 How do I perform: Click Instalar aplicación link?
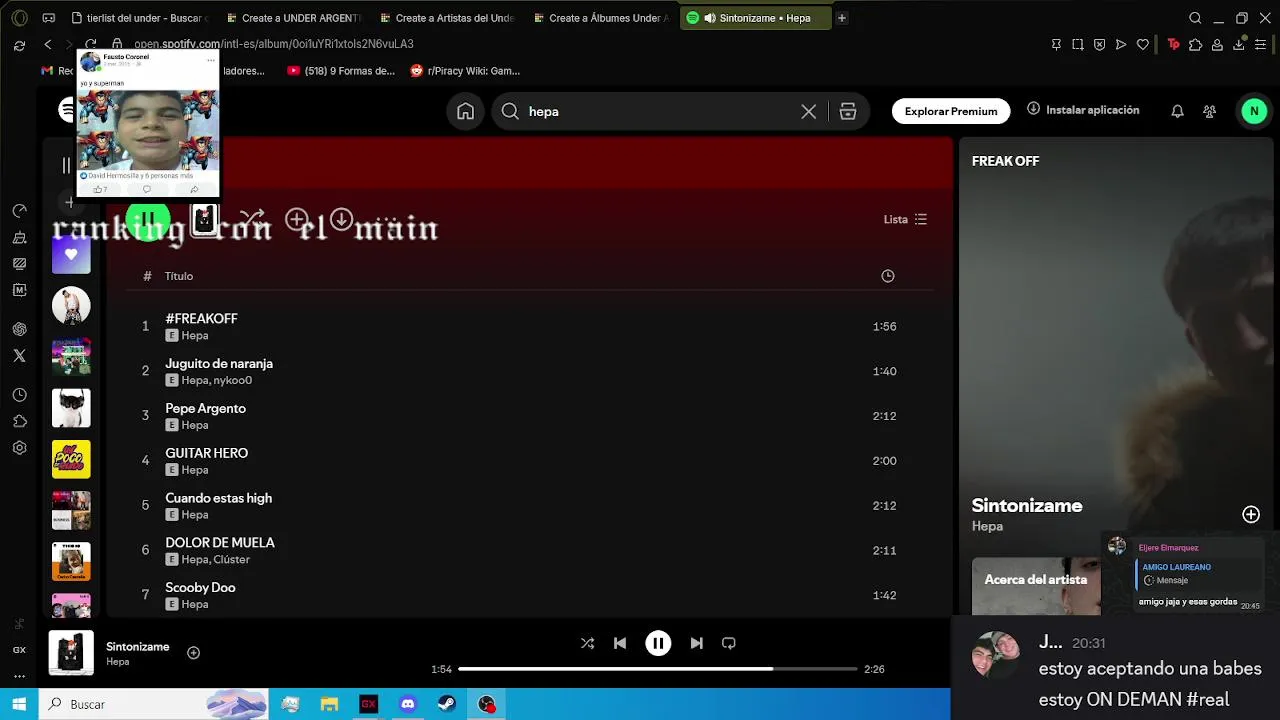(x=1083, y=110)
